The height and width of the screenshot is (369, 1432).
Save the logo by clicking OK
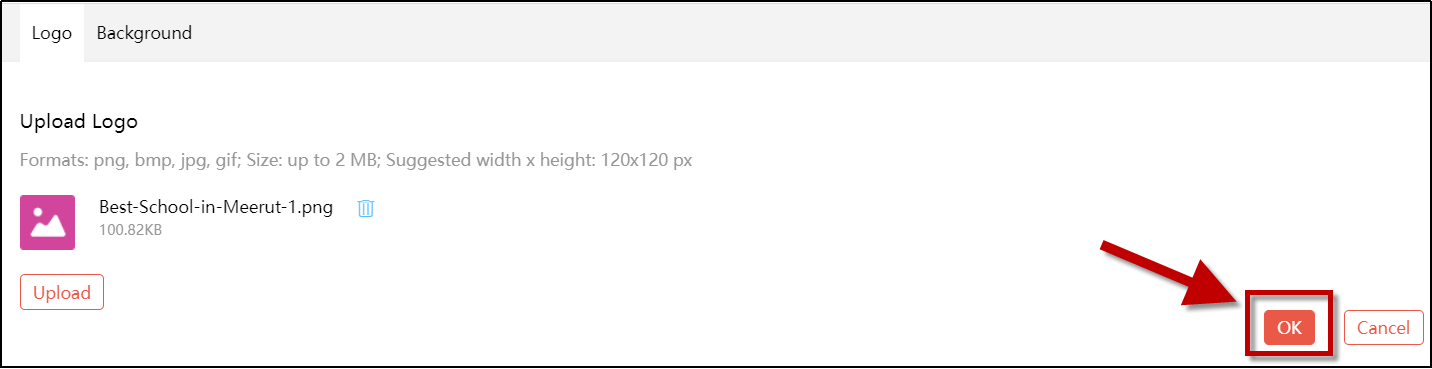coord(1289,327)
